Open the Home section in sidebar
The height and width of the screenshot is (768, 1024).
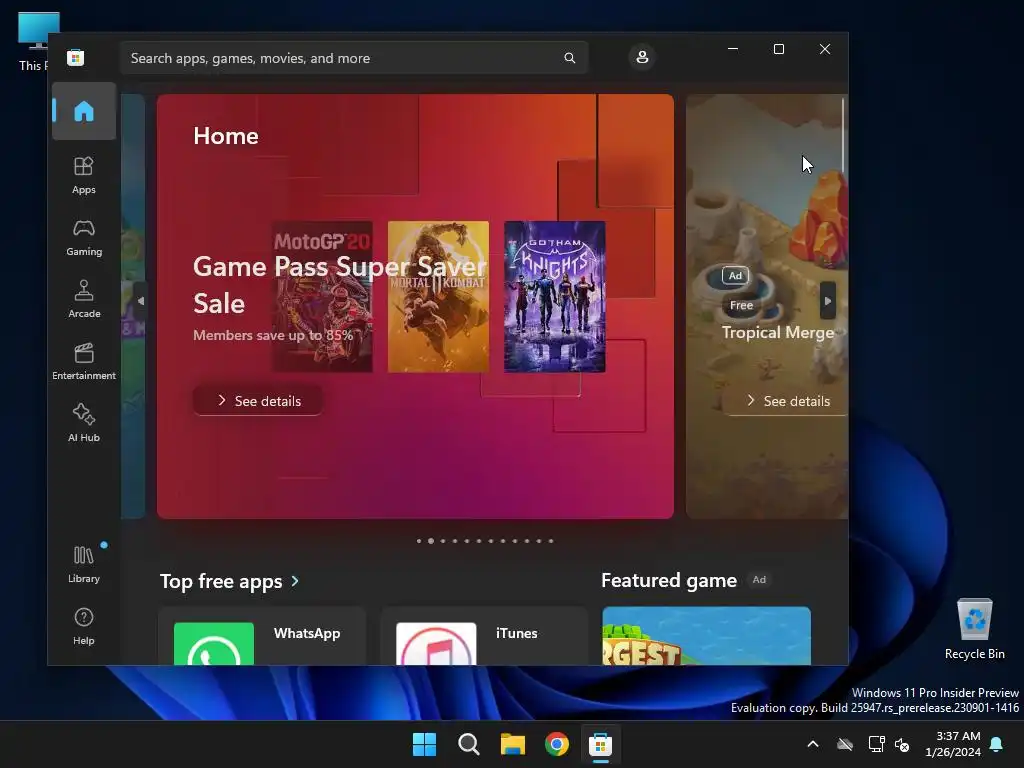click(x=84, y=111)
